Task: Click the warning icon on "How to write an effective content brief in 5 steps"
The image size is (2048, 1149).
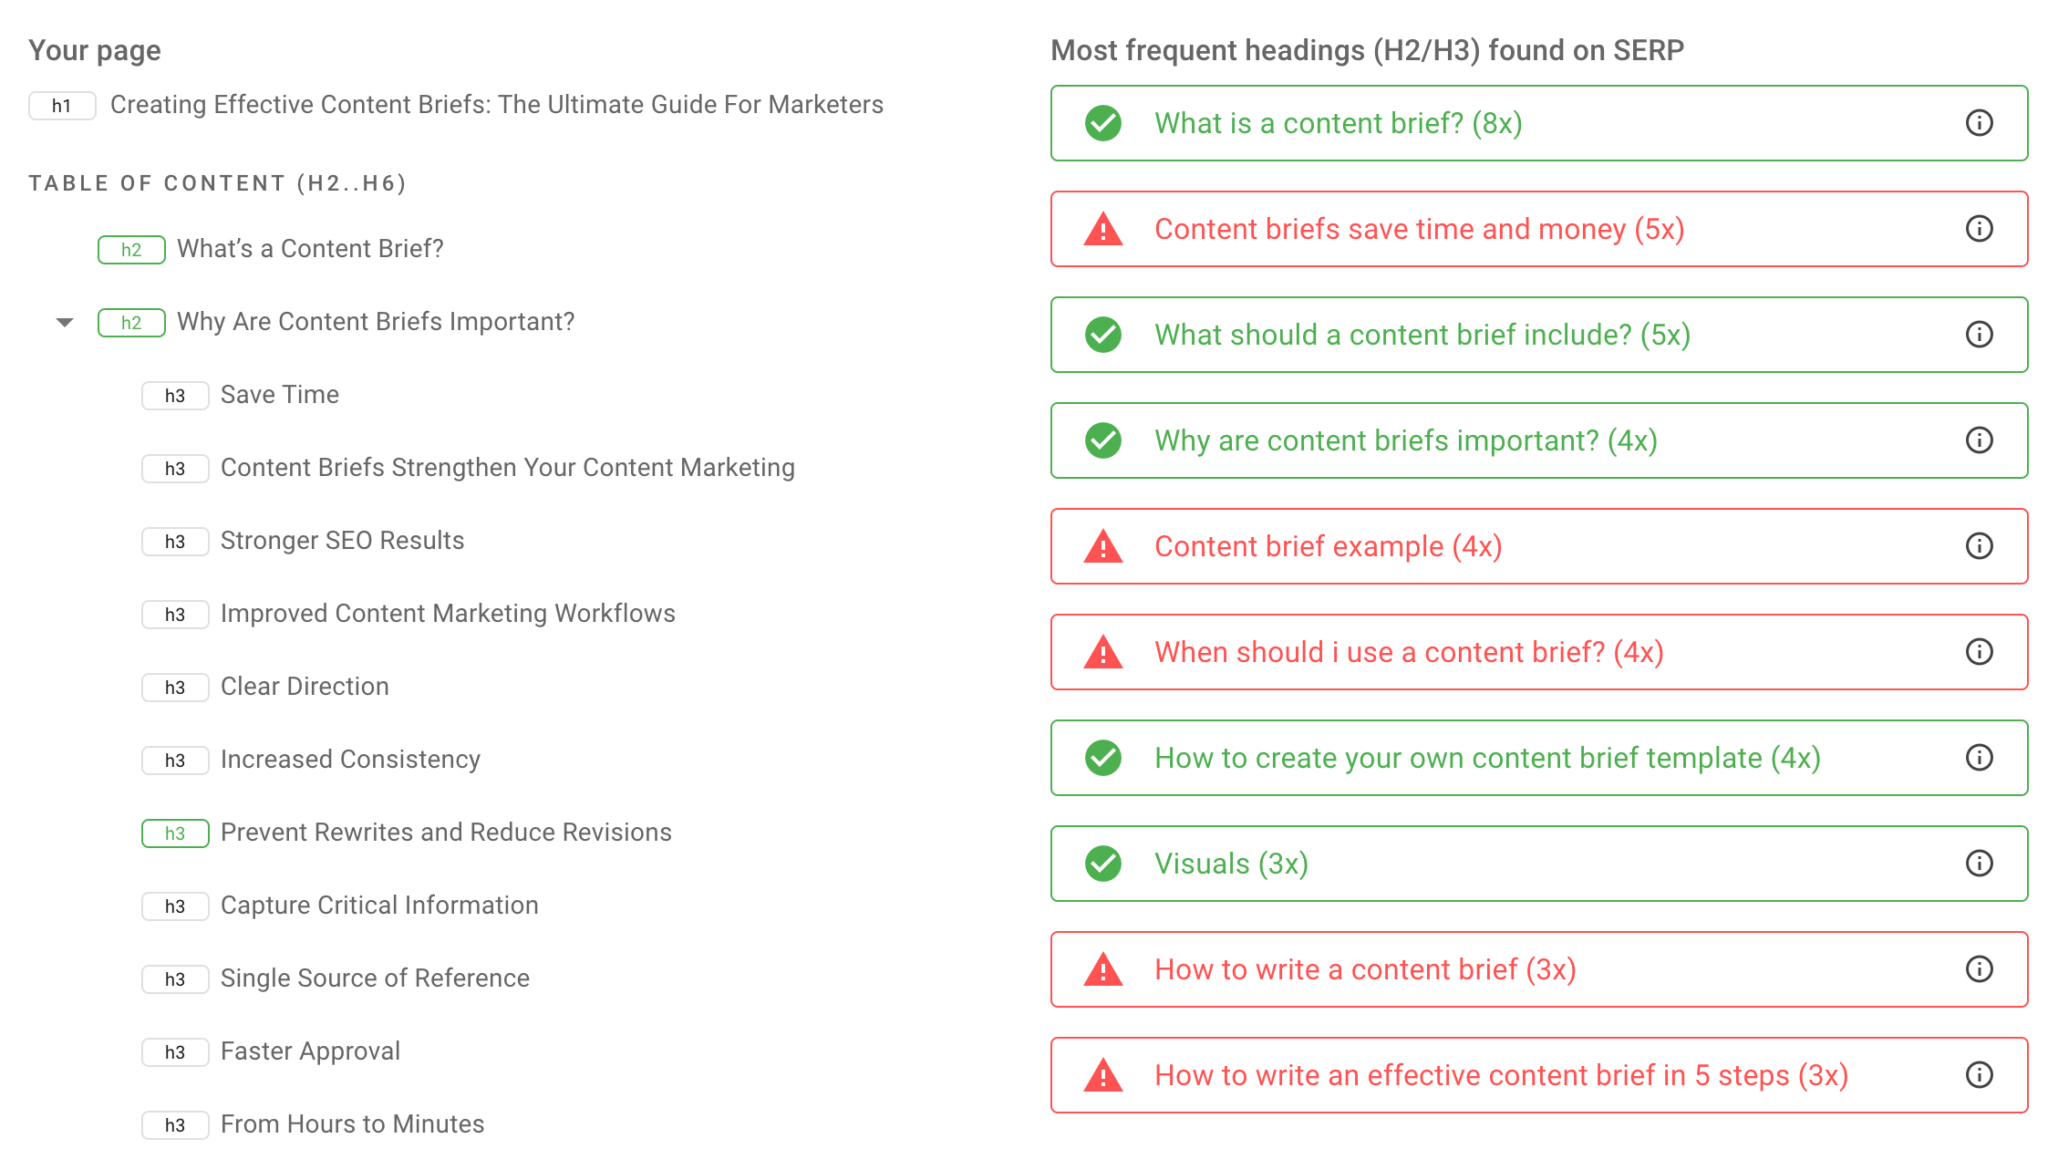Action: [x=1102, y=1075]
